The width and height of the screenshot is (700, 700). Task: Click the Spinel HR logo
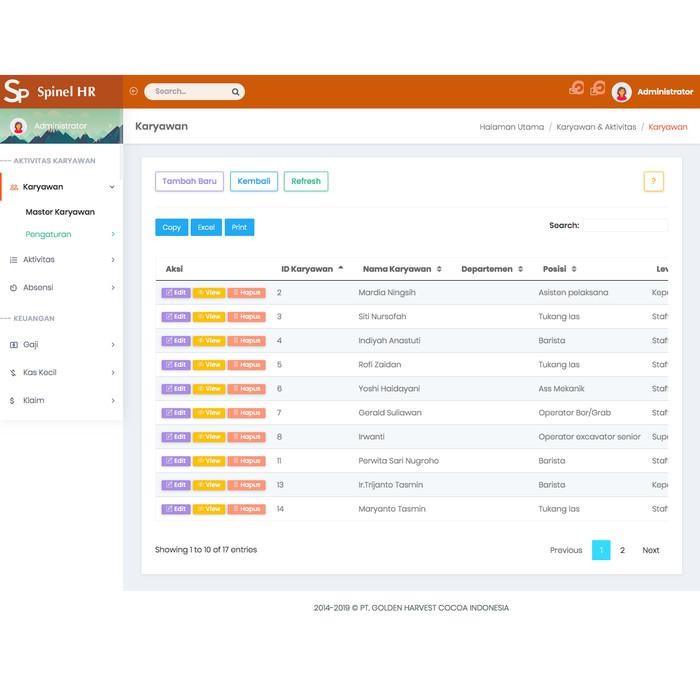point(50,92)
